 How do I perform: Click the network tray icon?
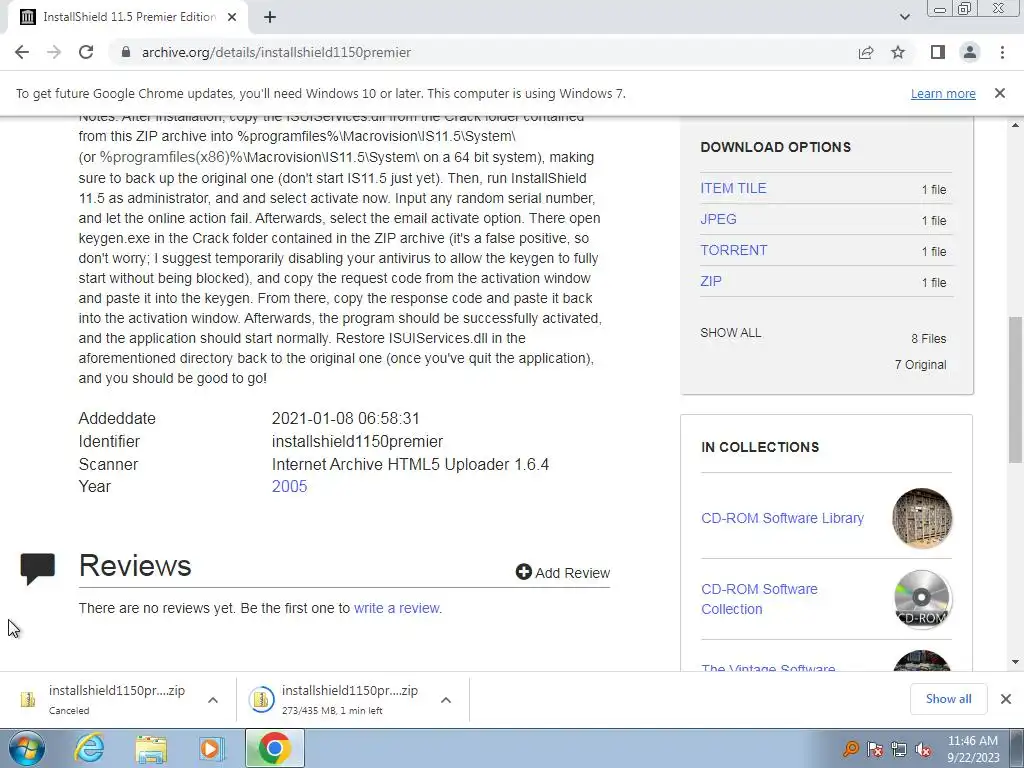click(x=899, y=749)
